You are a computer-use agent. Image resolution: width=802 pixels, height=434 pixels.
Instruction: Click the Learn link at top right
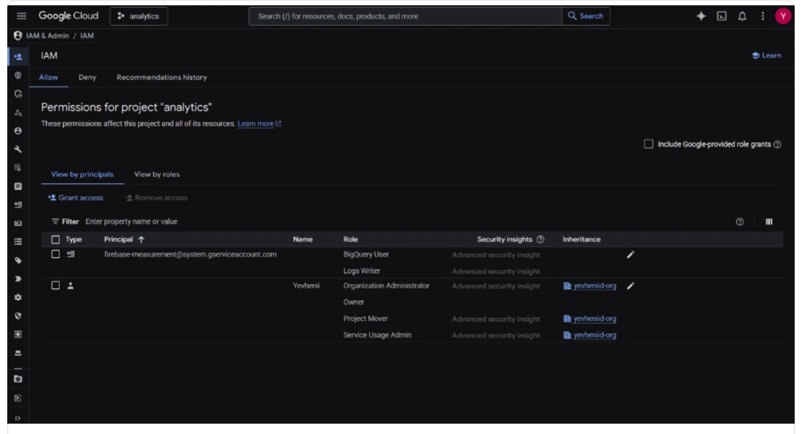pos(766,55)
